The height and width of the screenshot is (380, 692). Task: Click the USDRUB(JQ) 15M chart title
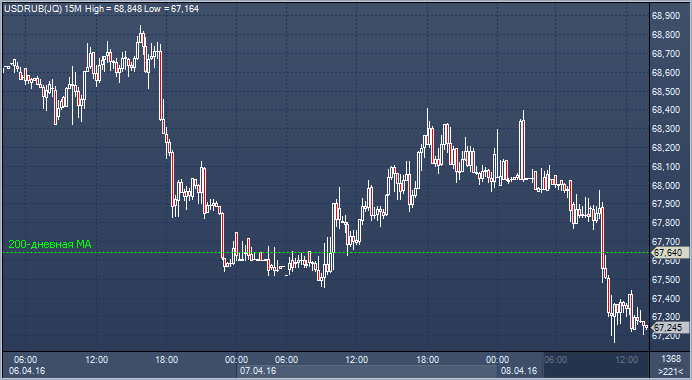(43, 9)
